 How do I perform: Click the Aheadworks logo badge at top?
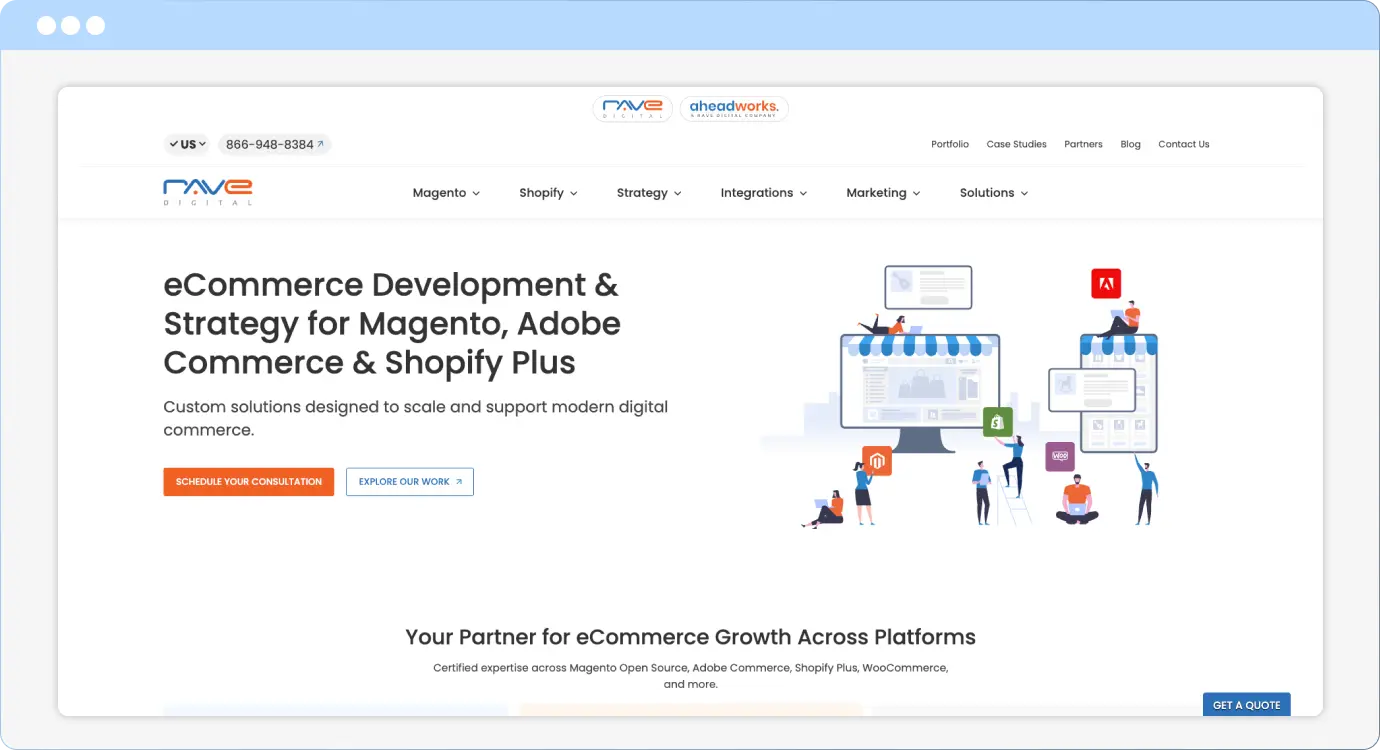tap(734, 108)
